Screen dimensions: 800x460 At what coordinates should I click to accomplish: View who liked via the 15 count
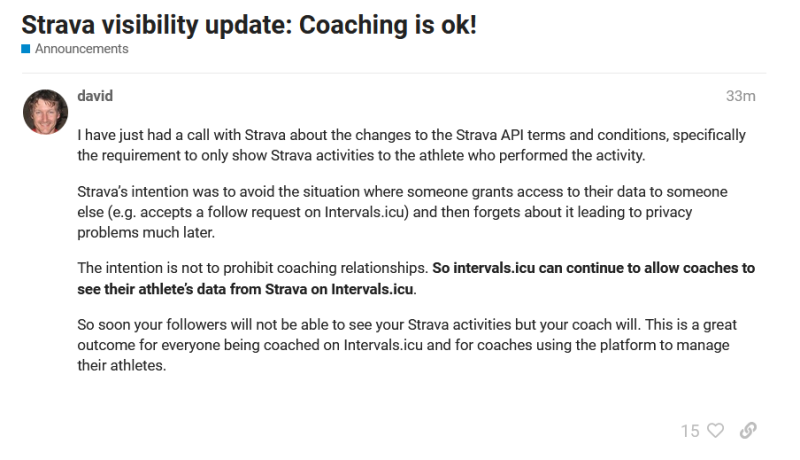coord(690,431)
